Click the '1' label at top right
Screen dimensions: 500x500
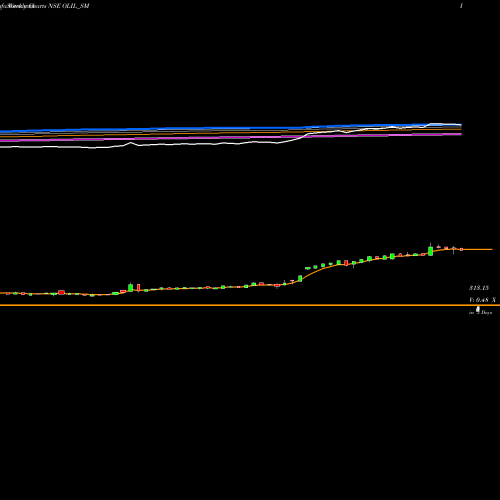(x=461, y=6)
